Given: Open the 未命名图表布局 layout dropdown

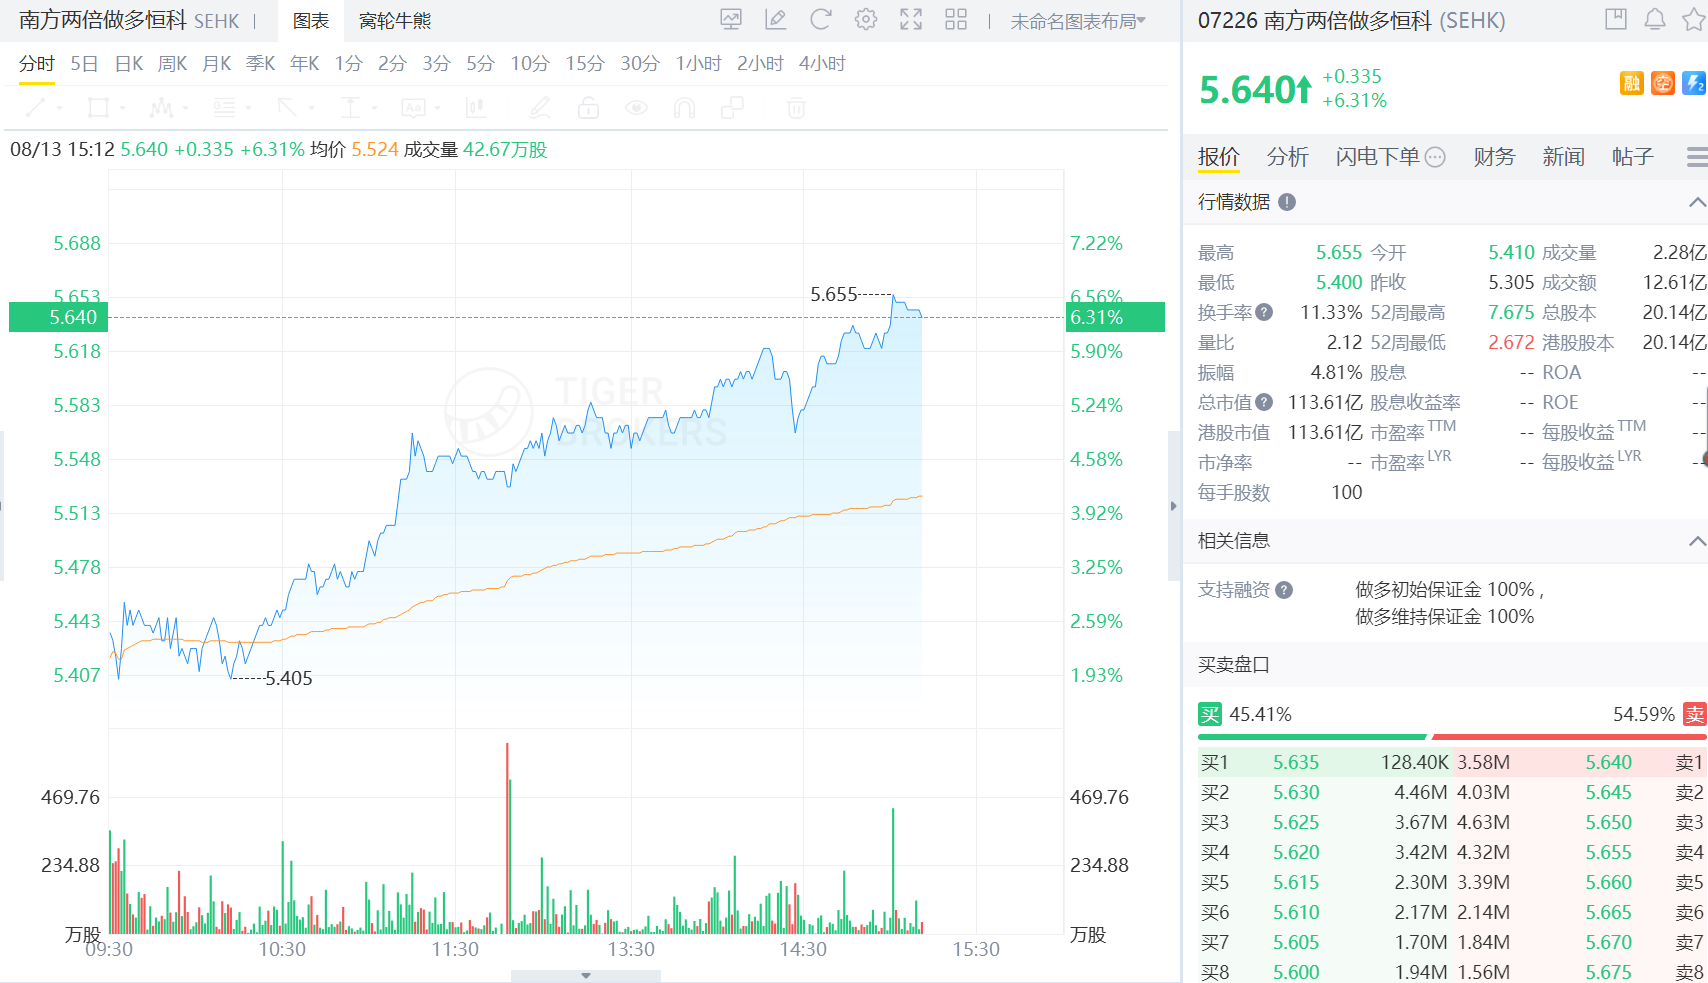Looking at the screenshot, I should (x=1077, y=21).
